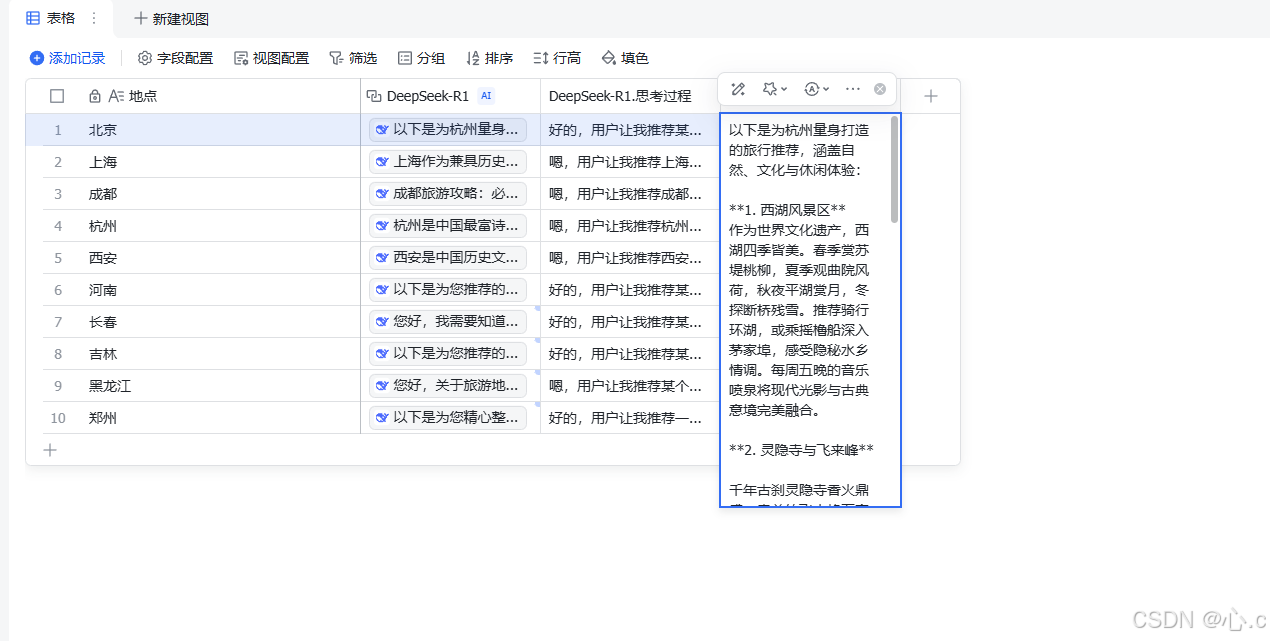The image size is (1270, 641).
Task: Open 视图配置 view settings
Action: (x=271, y=58)
